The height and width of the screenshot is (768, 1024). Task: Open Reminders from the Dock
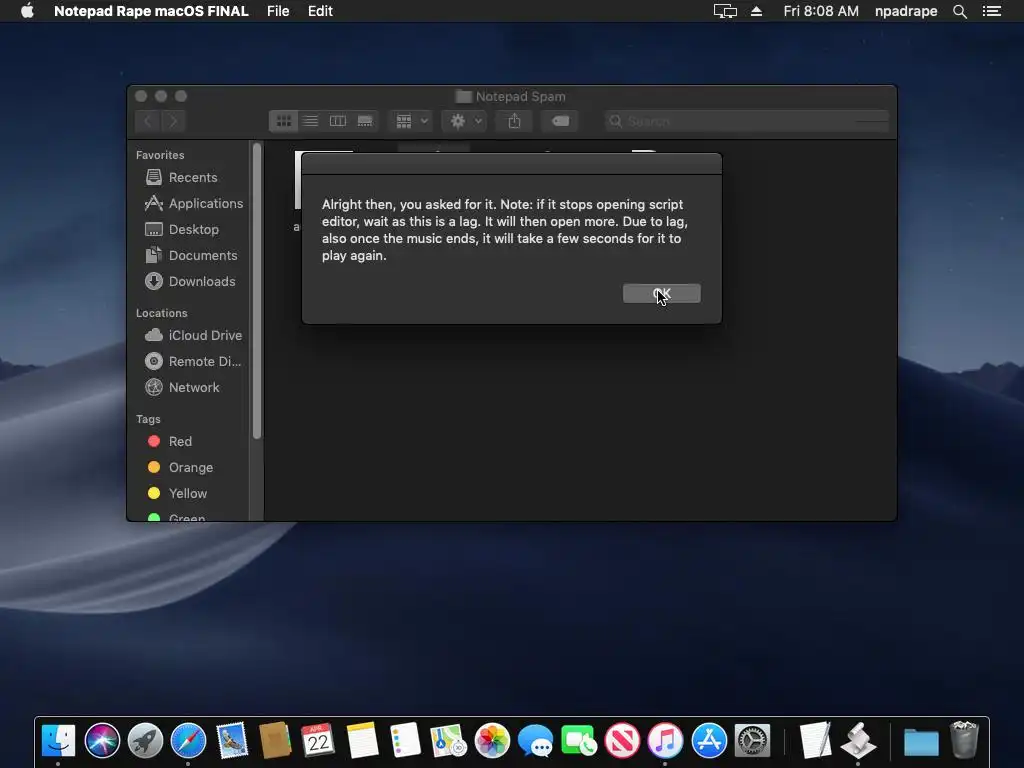tap(405, 741)
